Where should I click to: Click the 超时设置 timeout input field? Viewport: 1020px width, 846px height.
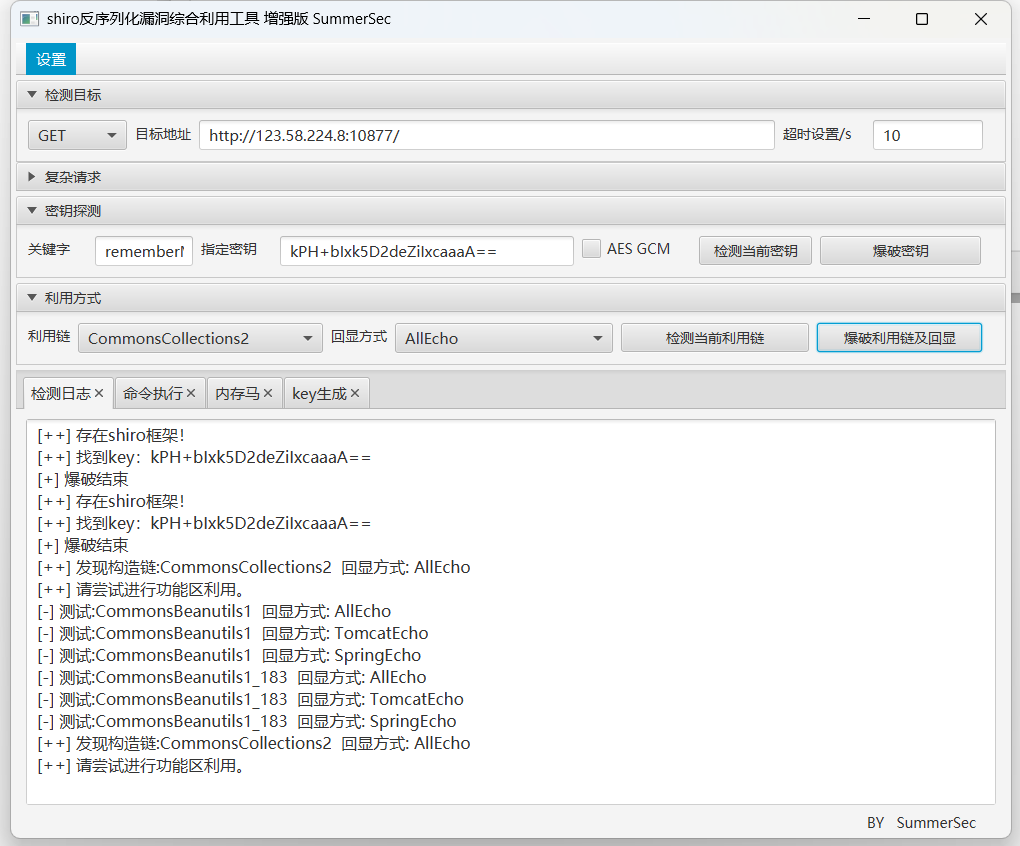[x=927, y=134]
